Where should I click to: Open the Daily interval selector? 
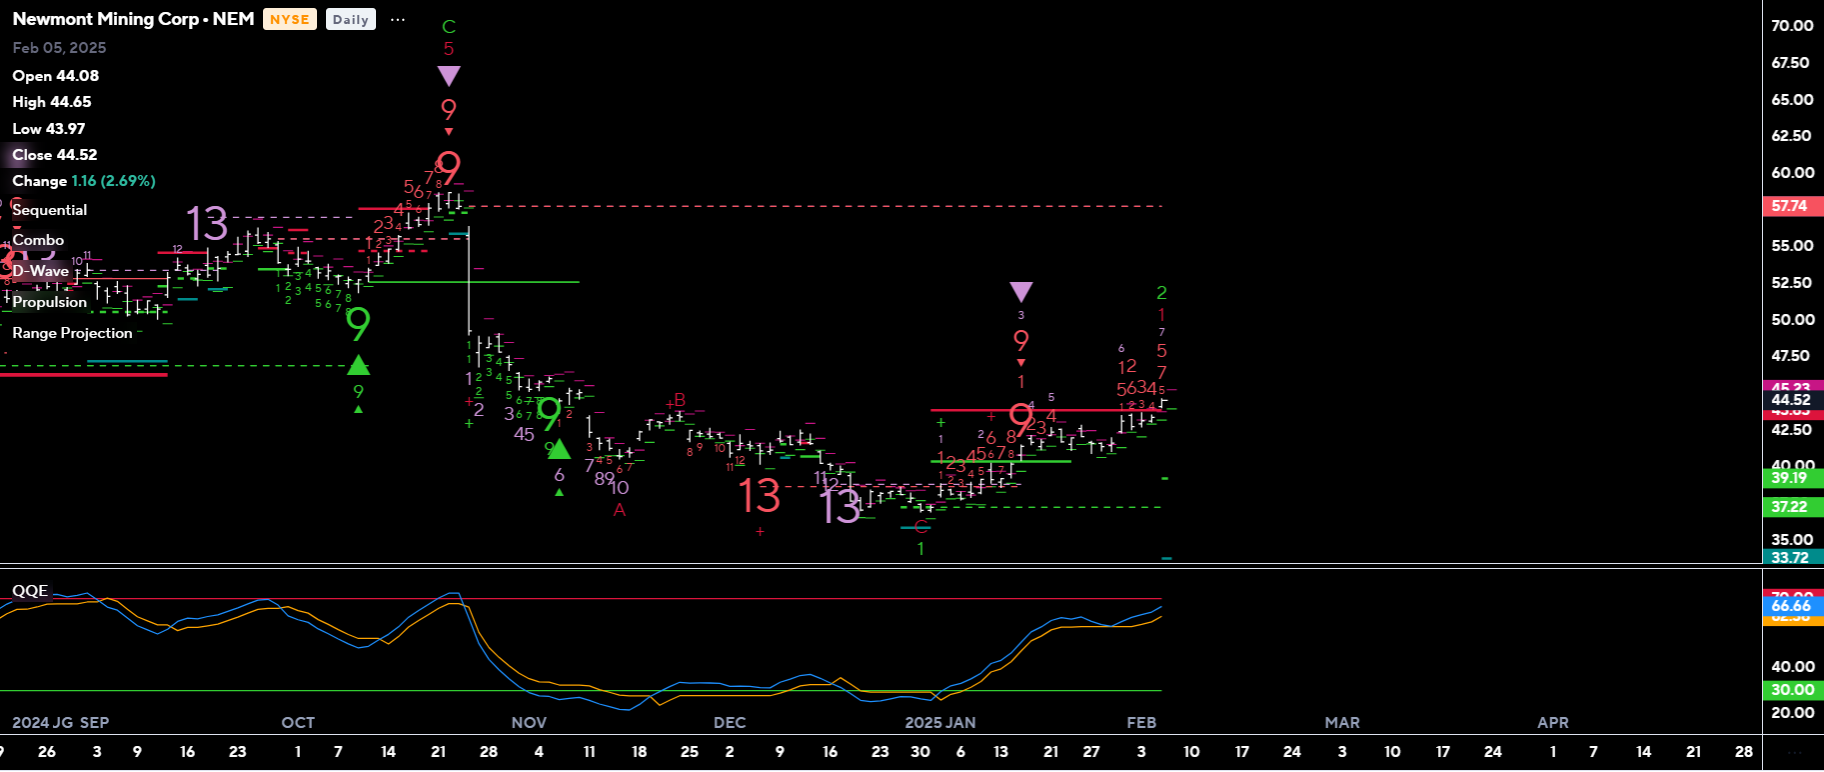tap(350, 20)
